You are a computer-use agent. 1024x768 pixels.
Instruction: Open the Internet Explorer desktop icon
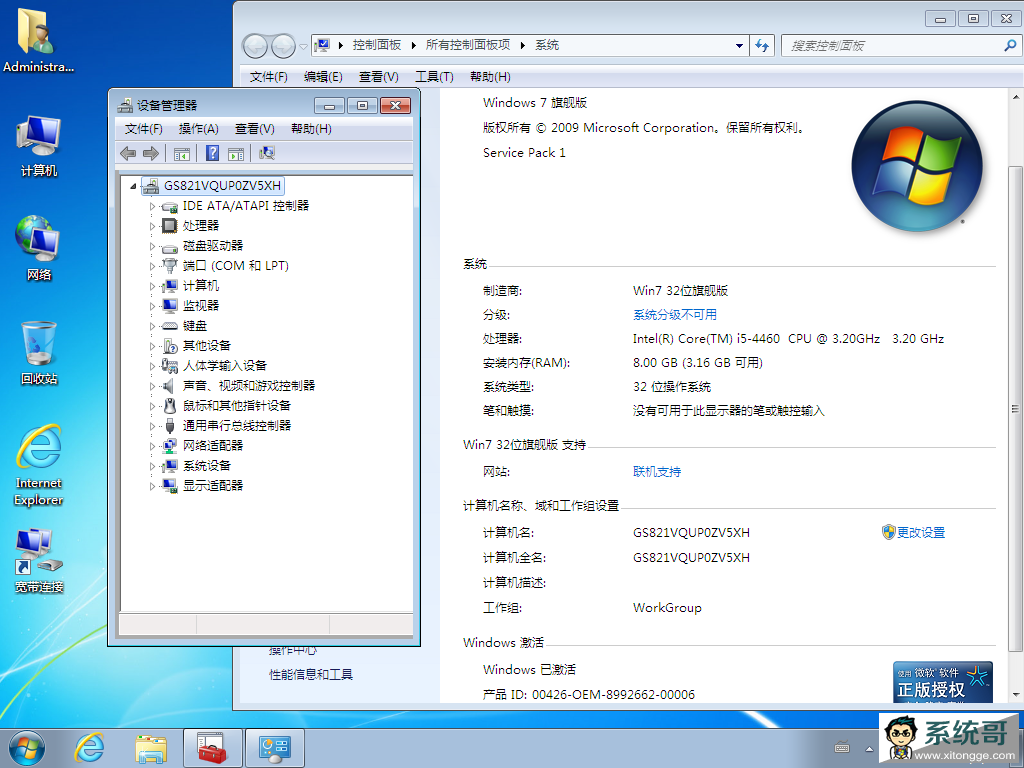pyautogui.click(x=39, y=465)
